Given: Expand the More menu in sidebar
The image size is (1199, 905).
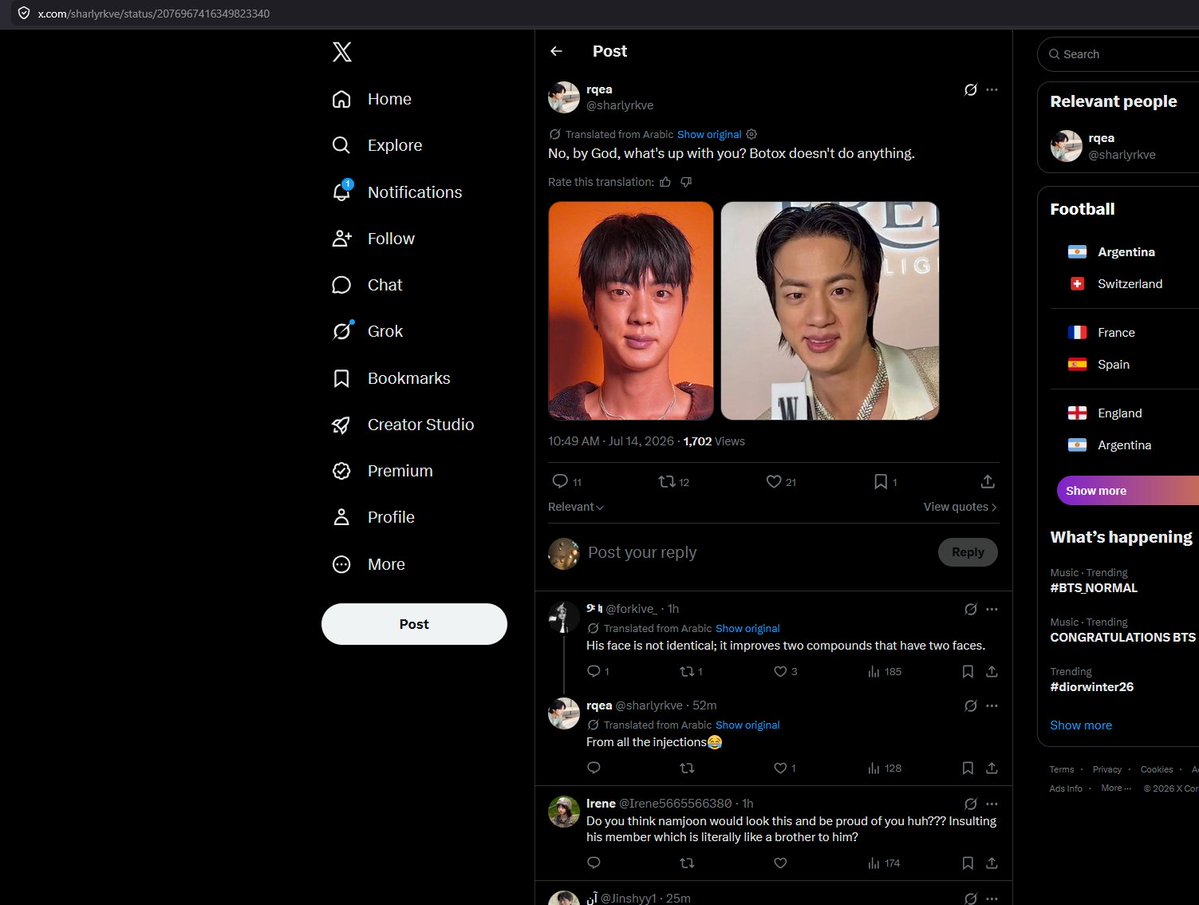Looking at the screenshot, I should (x=369, y=564).
